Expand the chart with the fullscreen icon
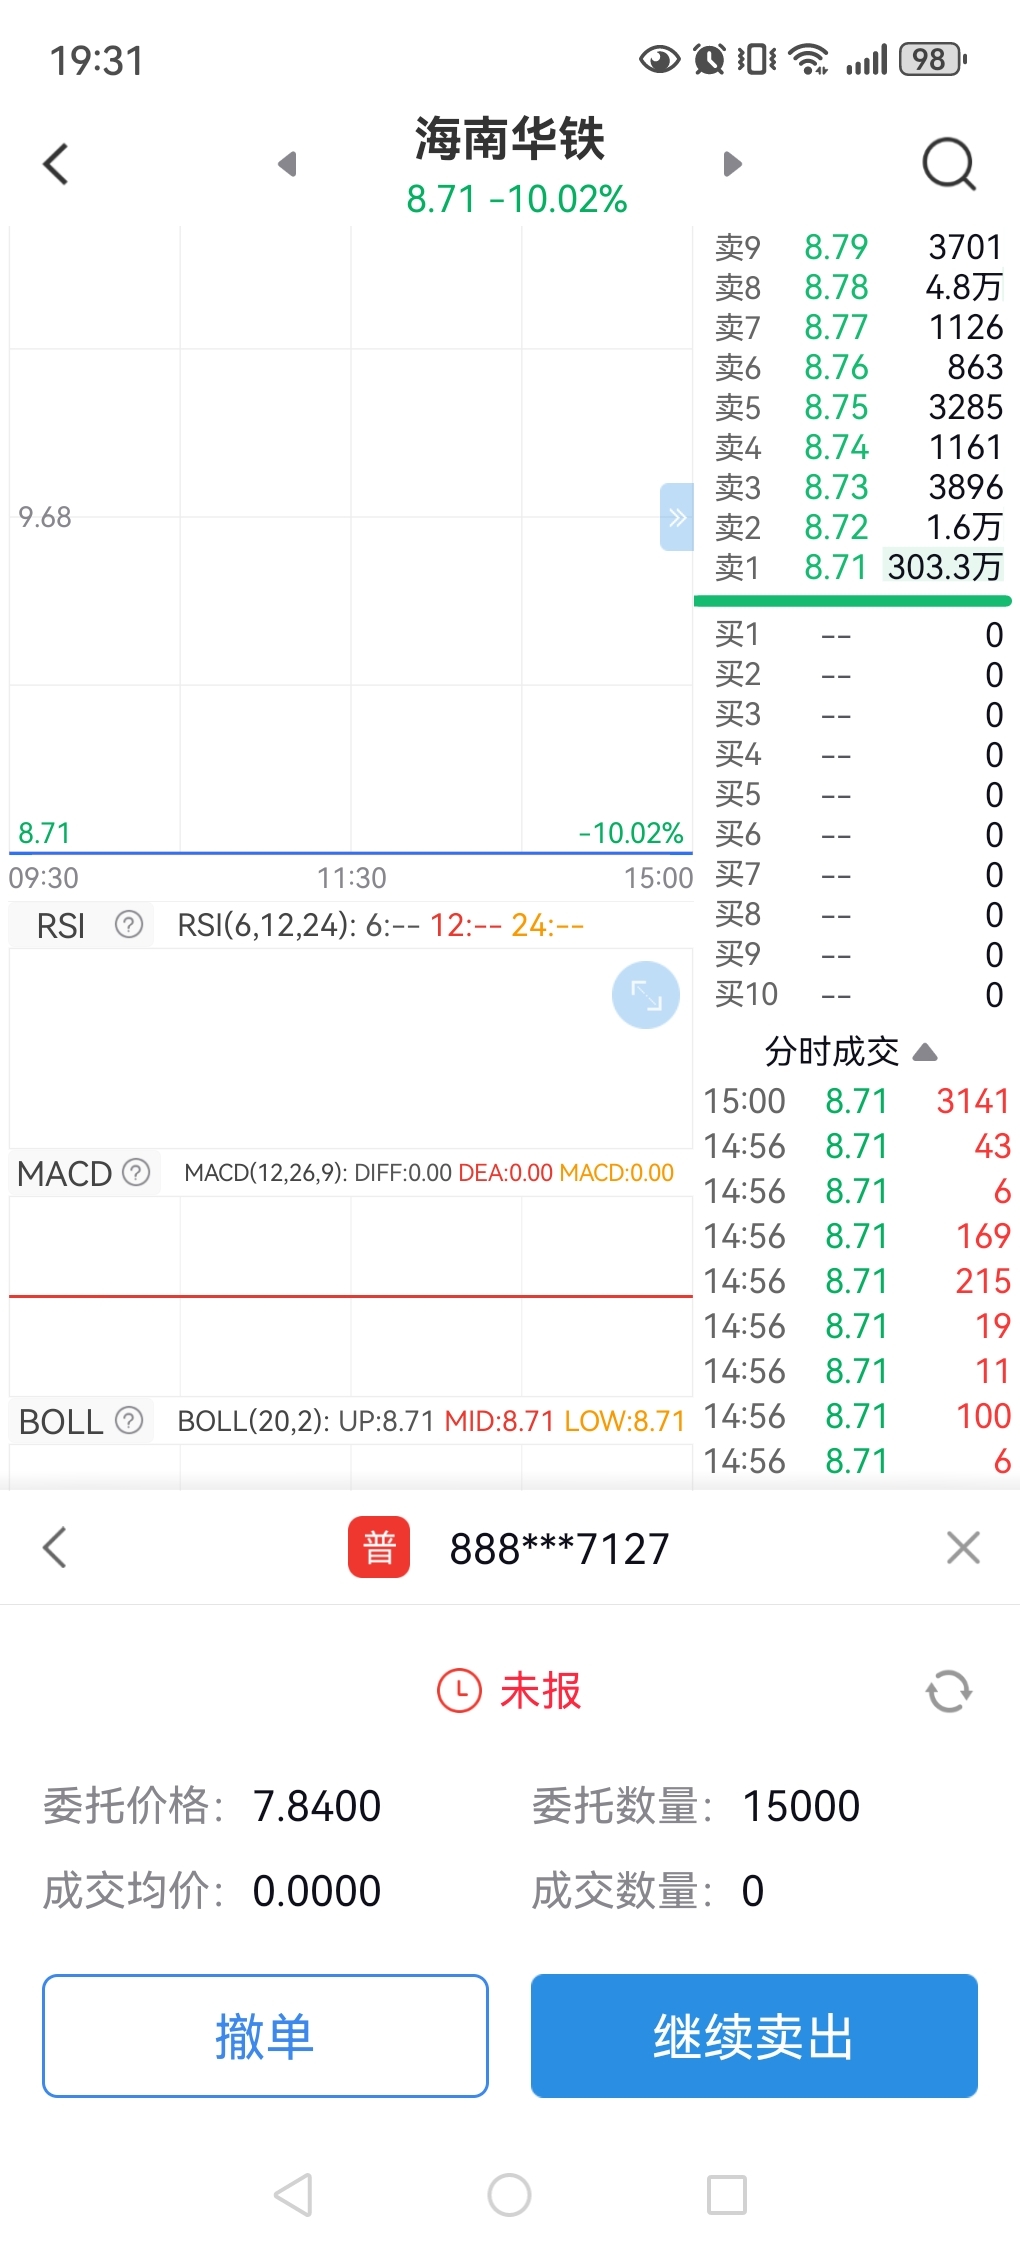 [646, 995]
